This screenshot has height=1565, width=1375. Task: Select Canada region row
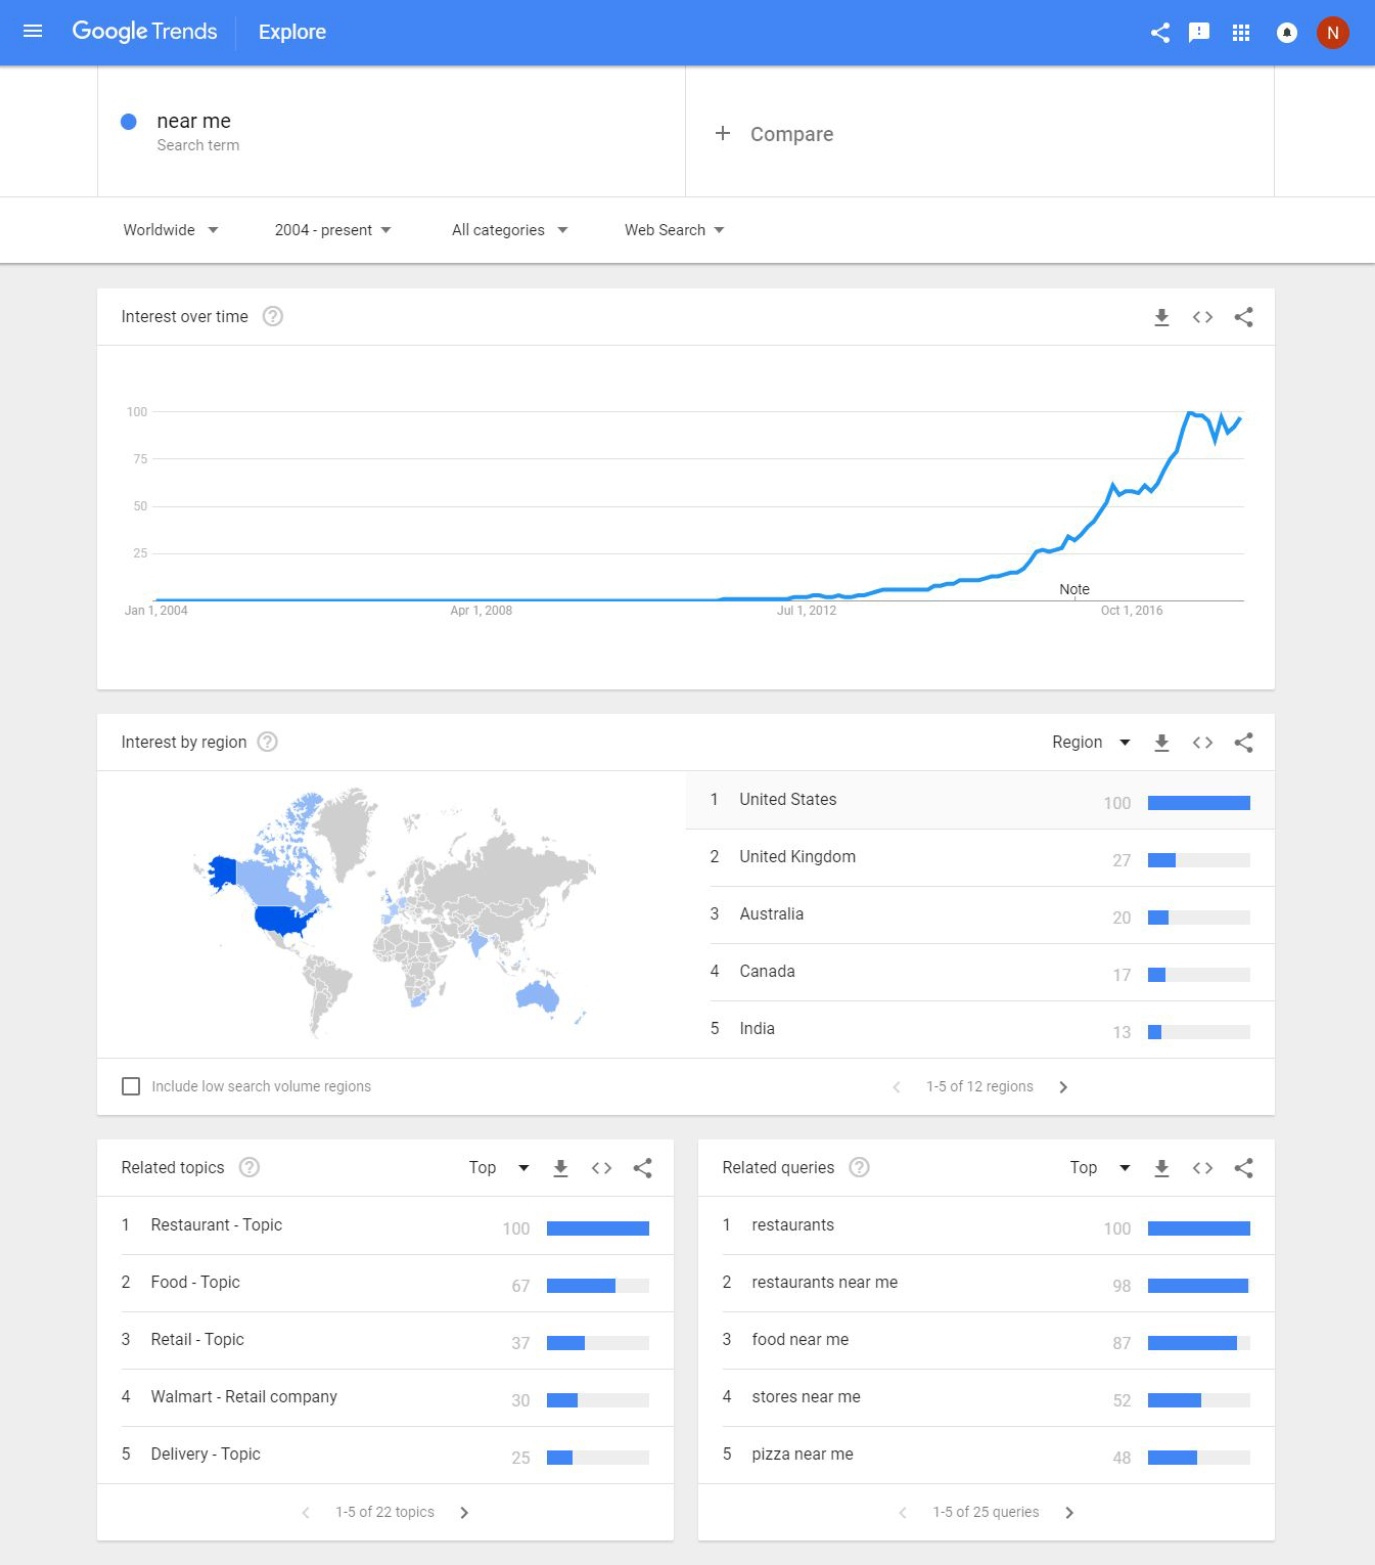click(x=980, y=972)
